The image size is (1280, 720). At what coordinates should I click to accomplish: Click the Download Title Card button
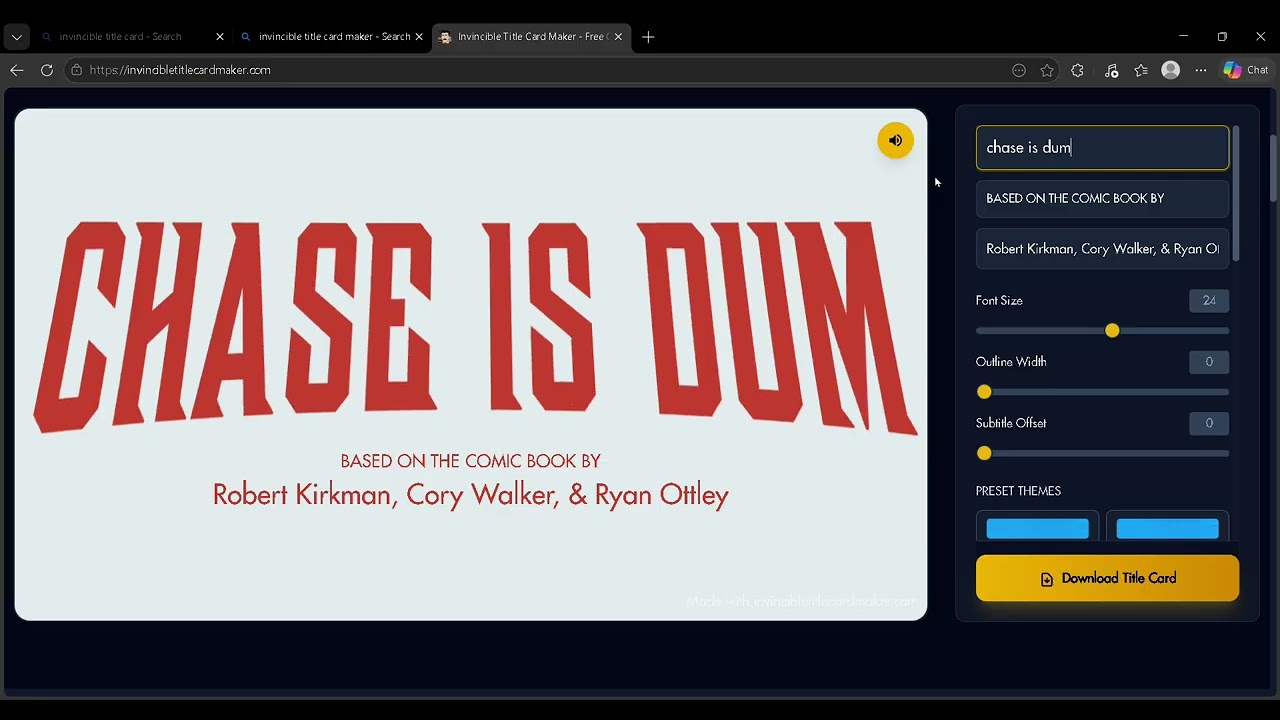coord(1107,578)
